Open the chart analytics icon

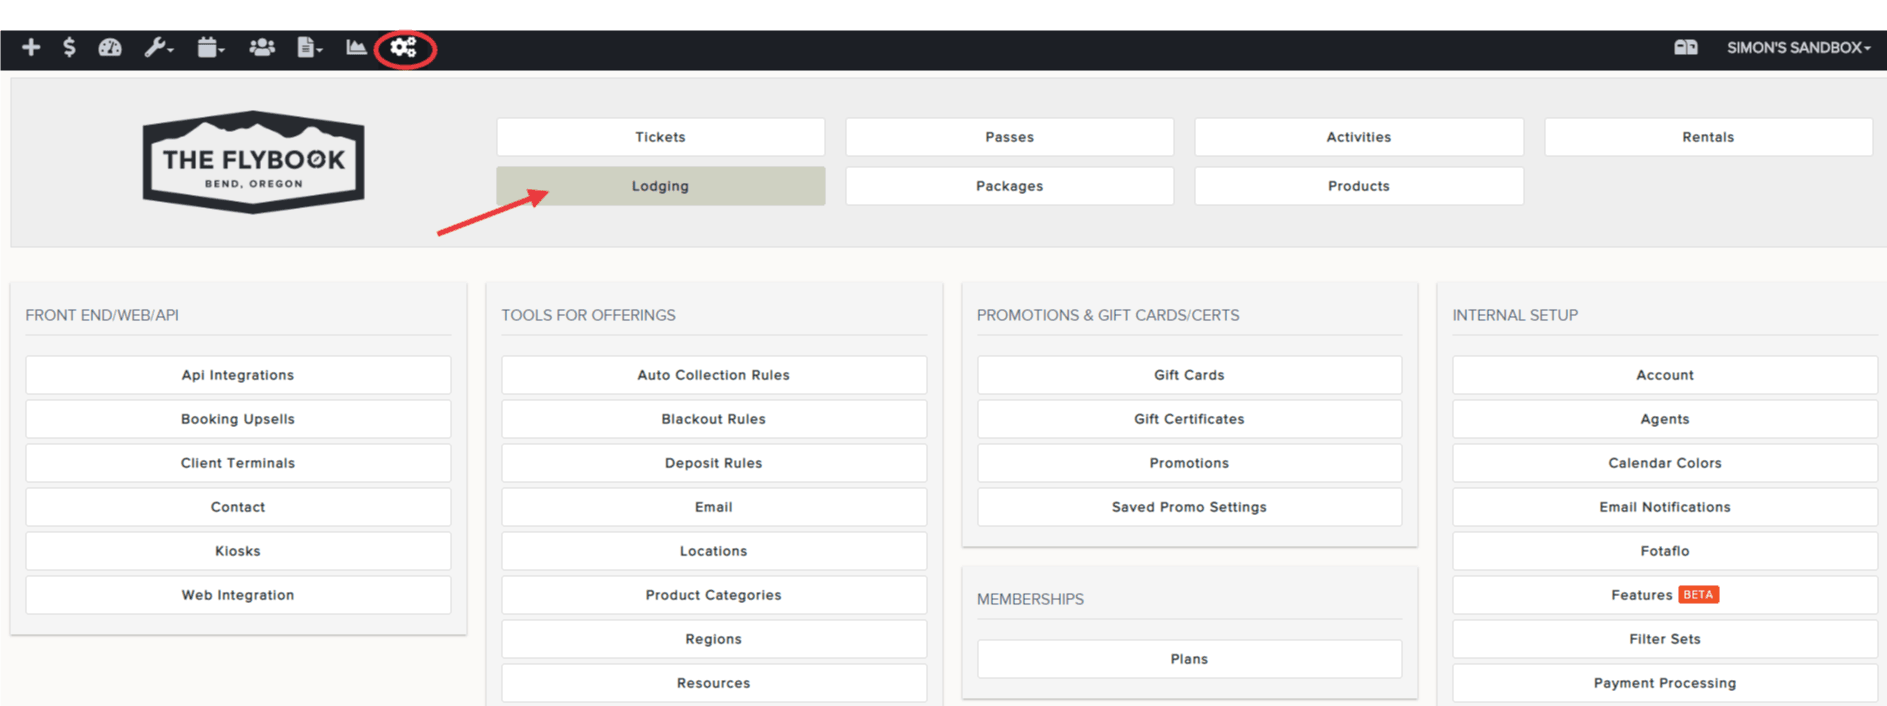point(356,47)
